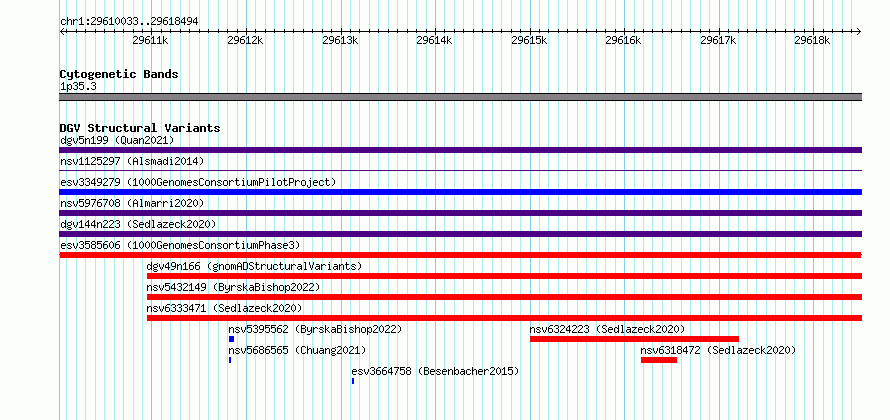Click the nsv6333471 (Sedlazeck2020) label

224,308
